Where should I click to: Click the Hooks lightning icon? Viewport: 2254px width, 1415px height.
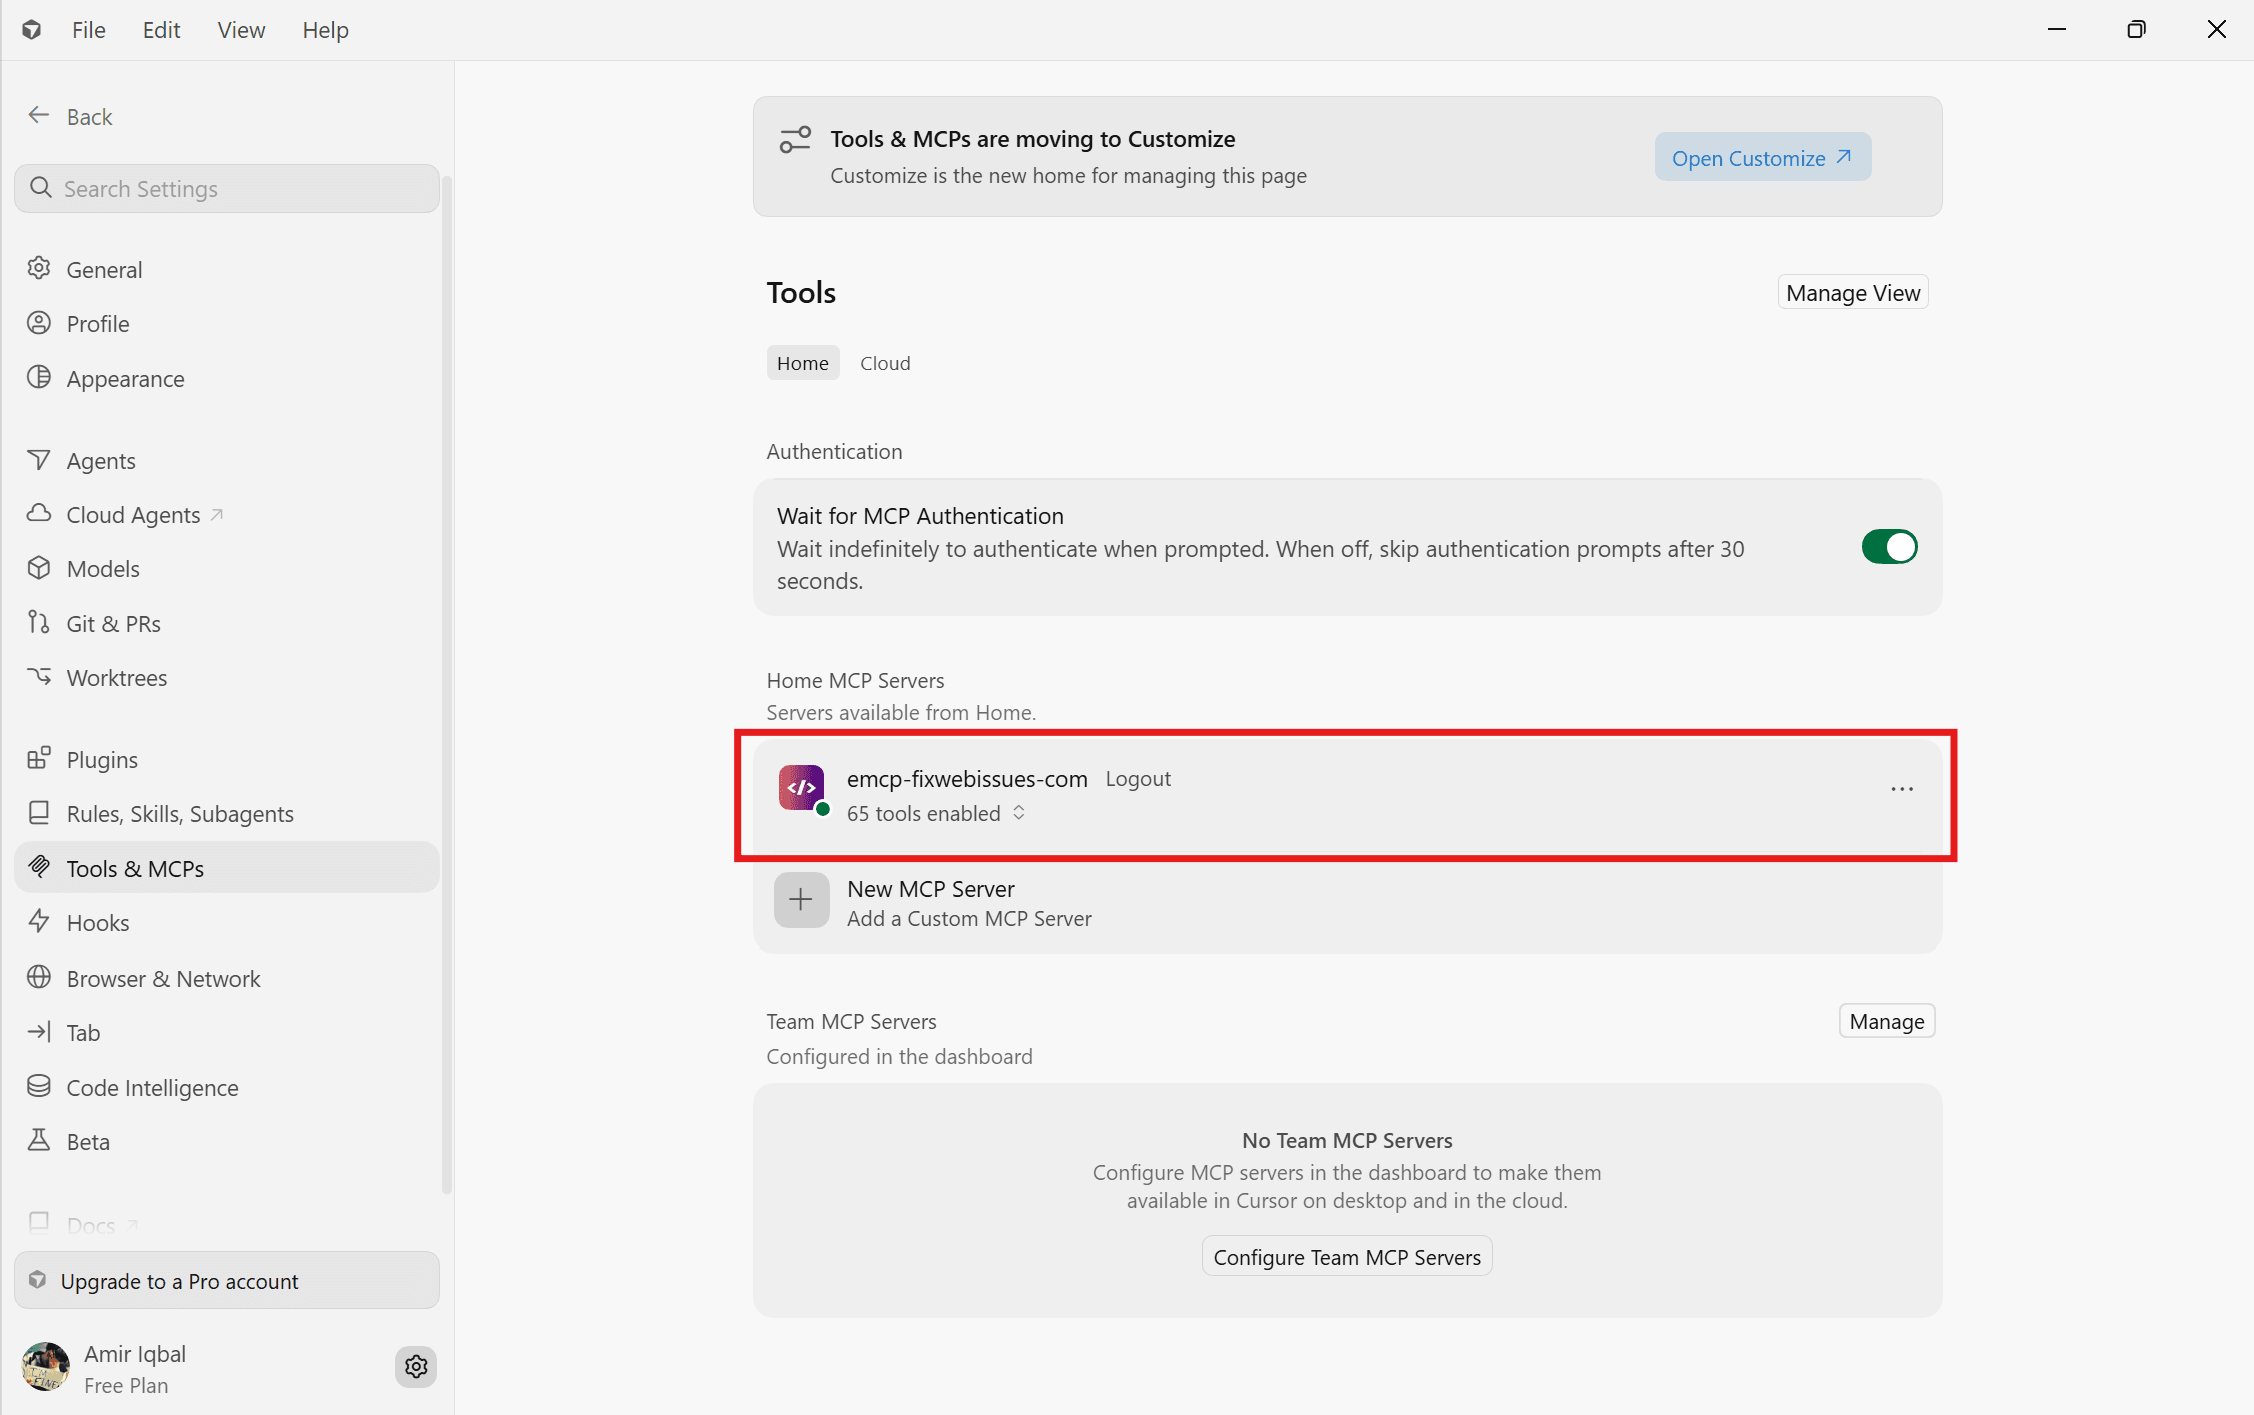click(39, 922)
